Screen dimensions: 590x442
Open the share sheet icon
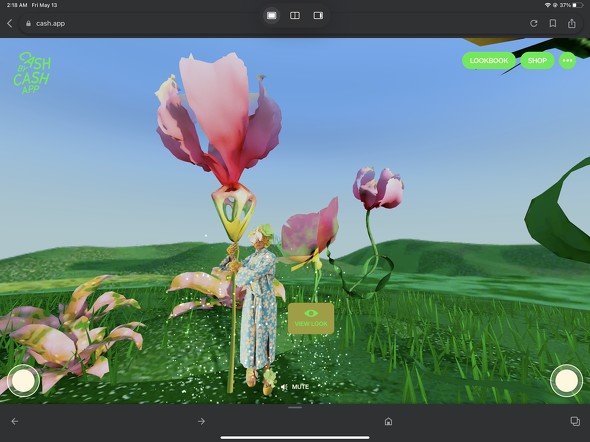coord(572,23)
